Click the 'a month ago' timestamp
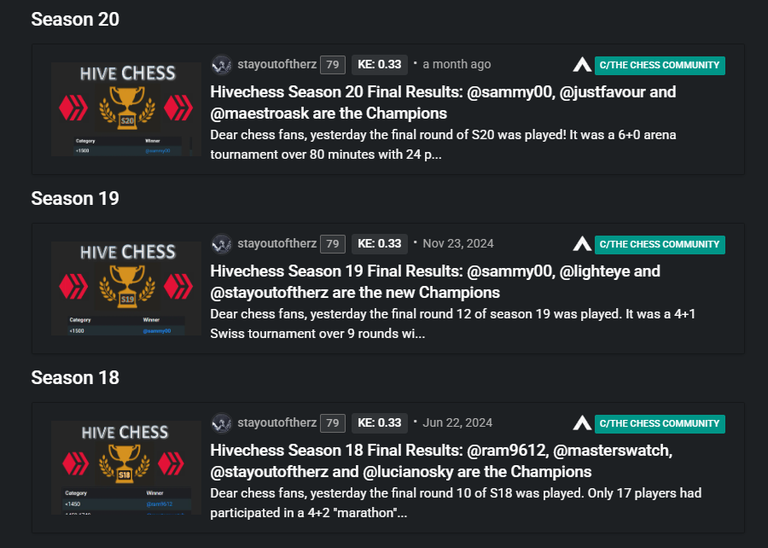Image resolution: width=768 pixels, height=548 pixels. [456, 65]
